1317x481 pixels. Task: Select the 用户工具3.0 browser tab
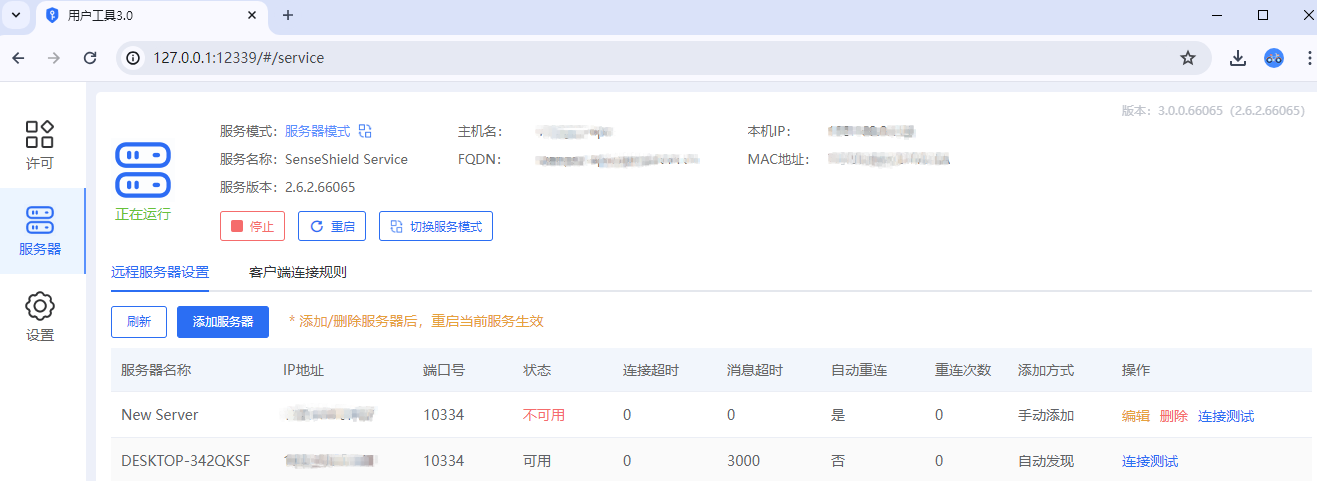(x=150, y=16)
